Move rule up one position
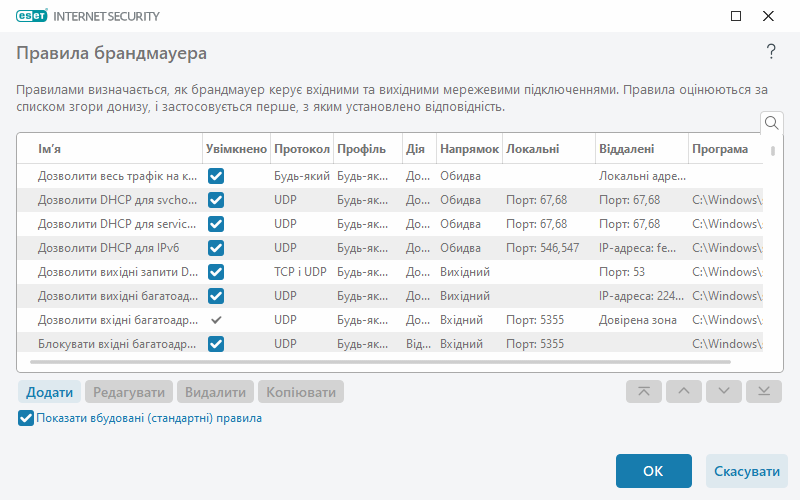Screen dimensions: 800x500 click(684, 392)
